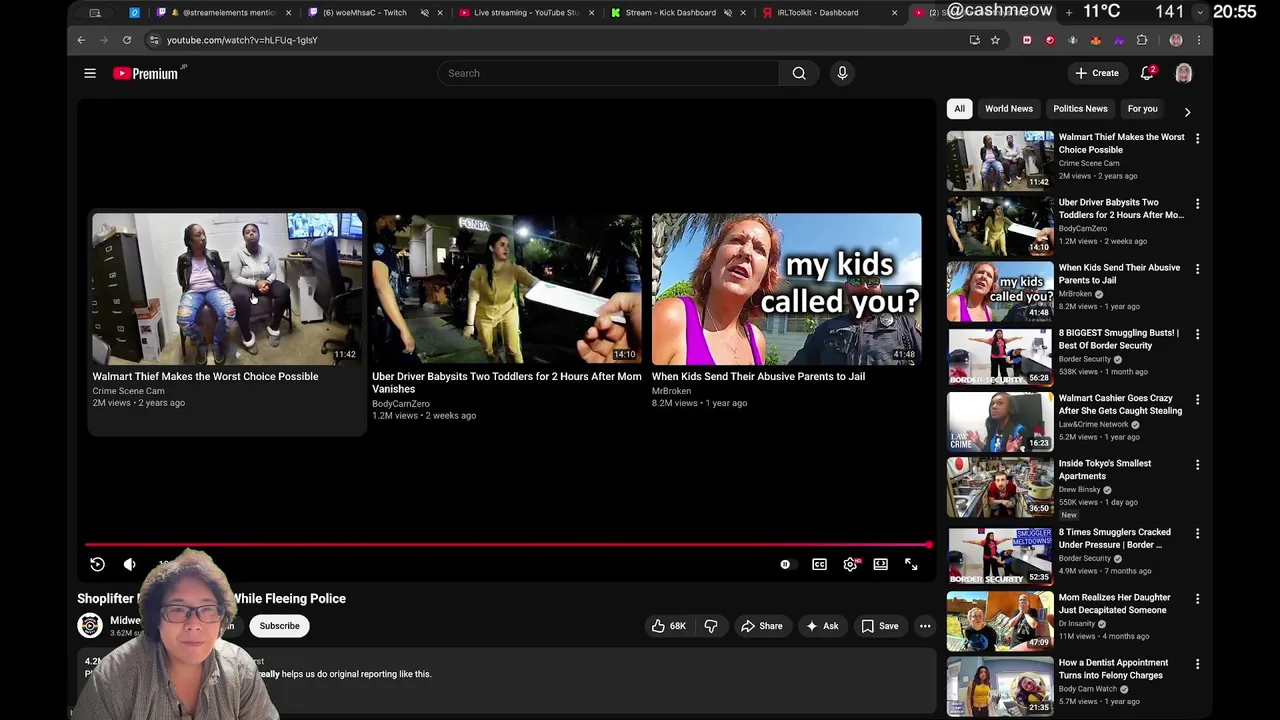Screen dimensions: 1280x720
Task: Toggle mute on the woeMhsaC Twitch tab
Action: pos(425,13)
